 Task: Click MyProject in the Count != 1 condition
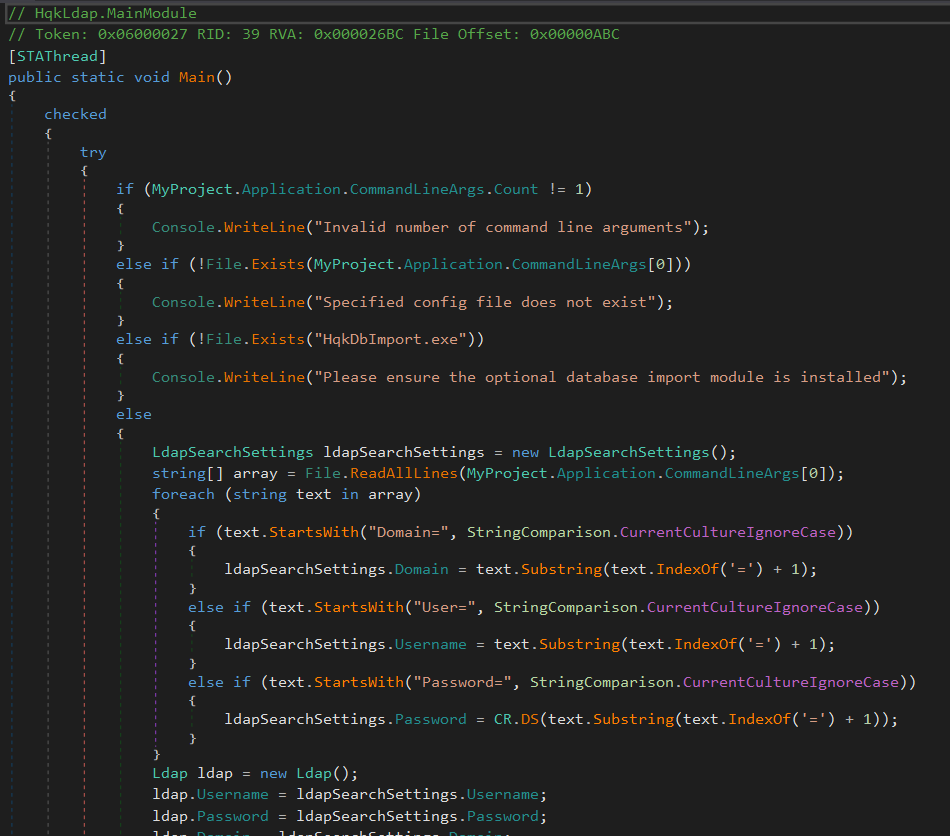point(192,190)
